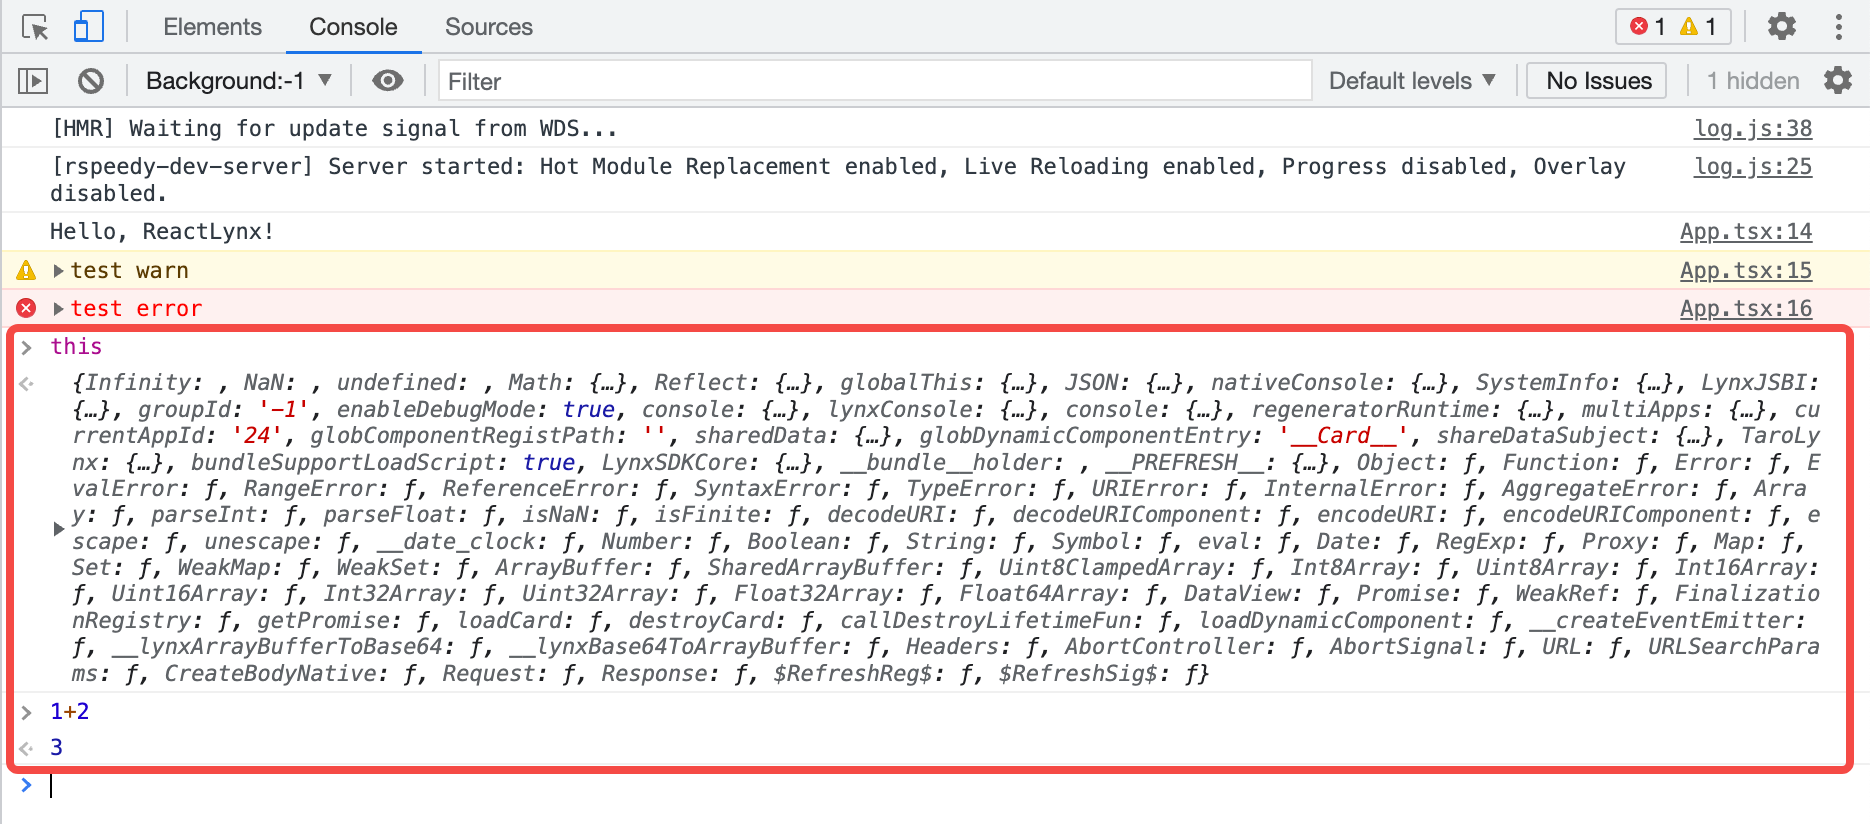The width and height of the screenshot is (1870, 824).
Task: Show the console sidebar panel icon
Action: [33, 81]
